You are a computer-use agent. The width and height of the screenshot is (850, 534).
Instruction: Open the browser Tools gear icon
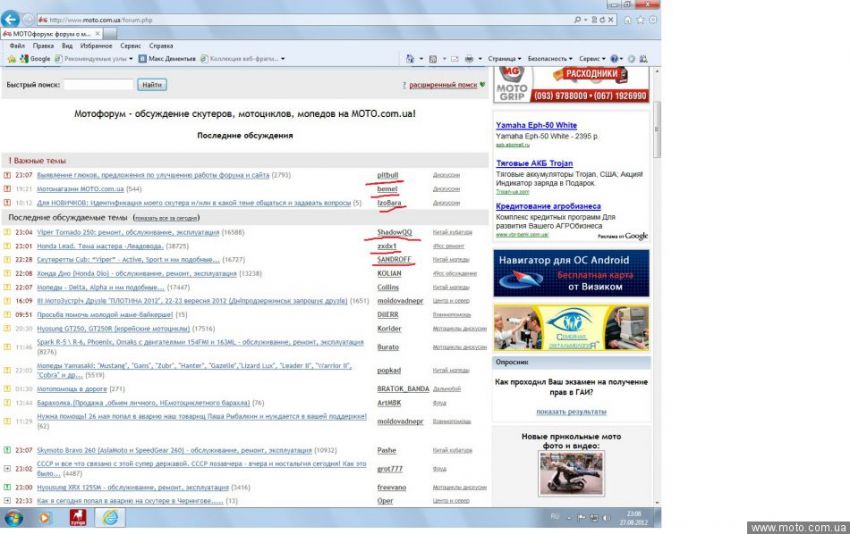click(x=653, y=20)
